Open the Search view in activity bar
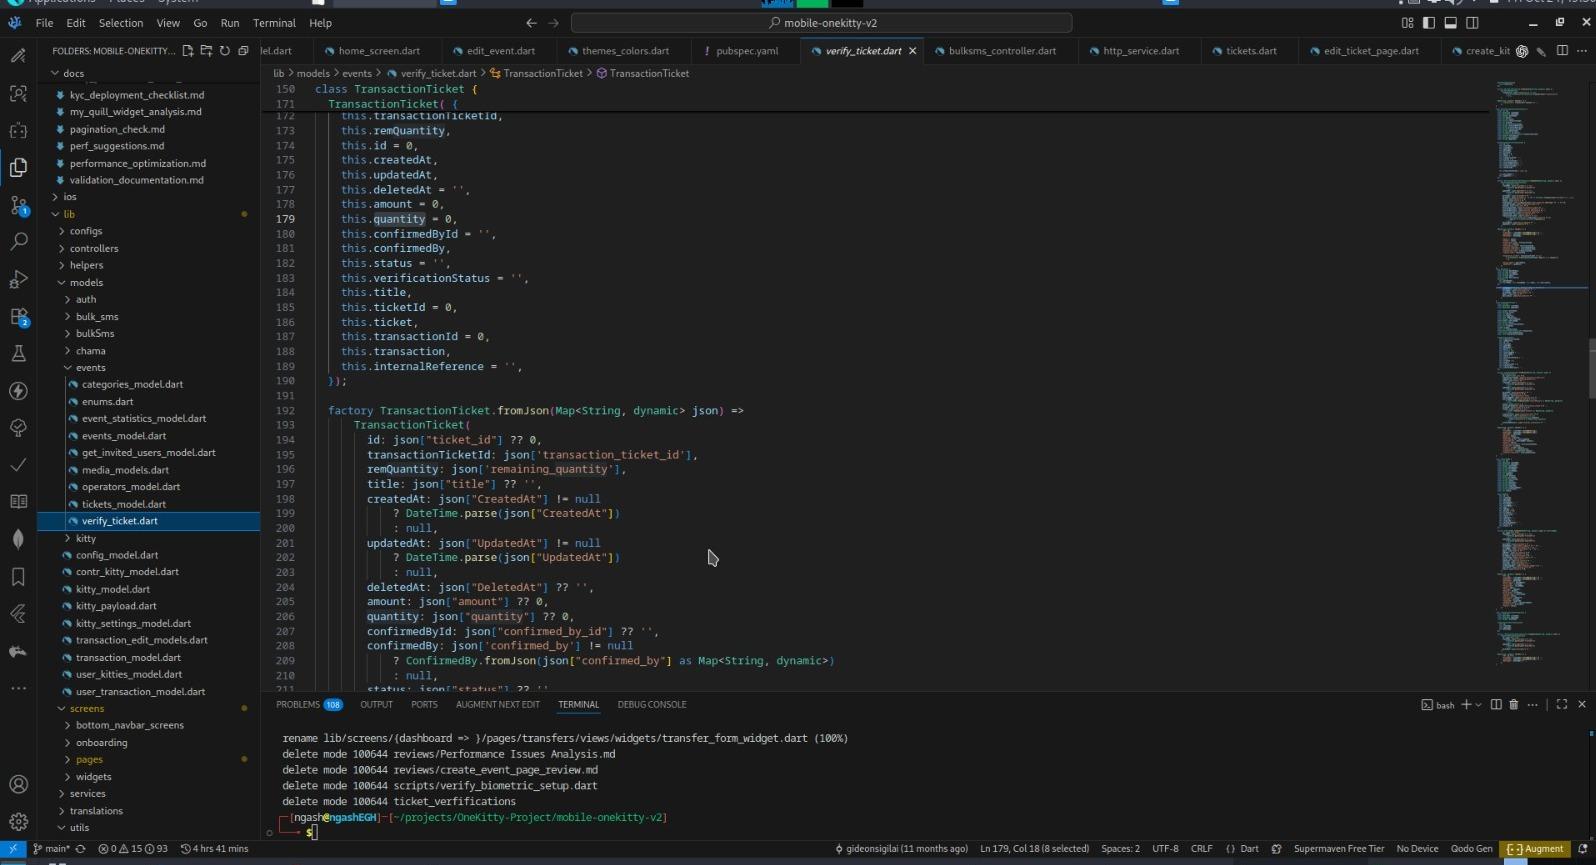Screen dimensions: 1596x865 coord(18,241)
